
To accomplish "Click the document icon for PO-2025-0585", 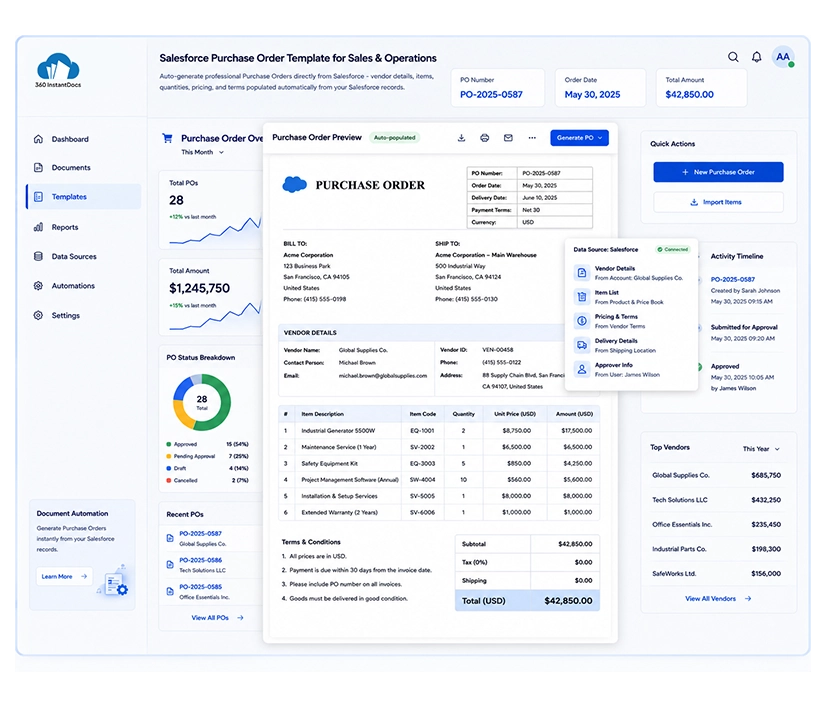I will click(x=170, y=591).
